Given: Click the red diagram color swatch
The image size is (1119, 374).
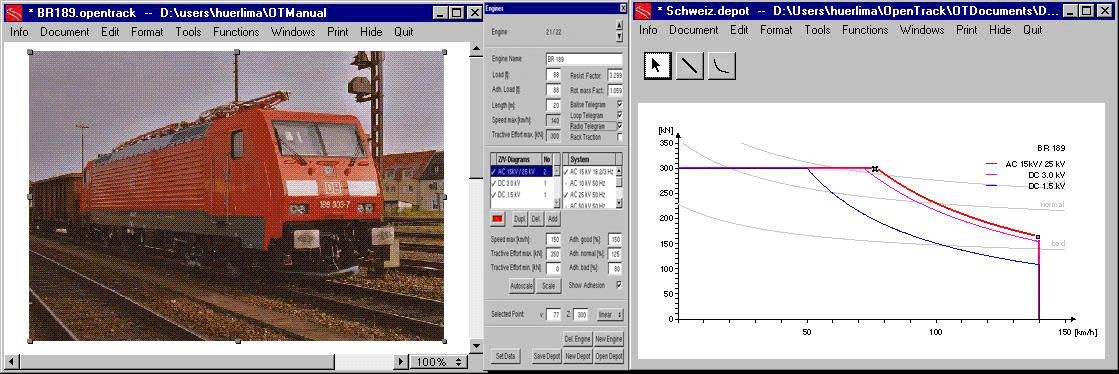Looking at the screenshot, I should click(x=498, y=218).
